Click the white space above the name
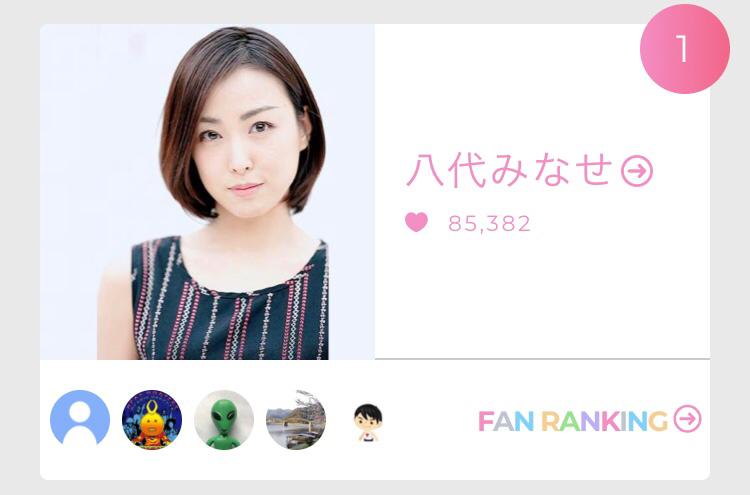Image resolution: width=750 pixels, height=495 pixels. click(x=502, y=86)
